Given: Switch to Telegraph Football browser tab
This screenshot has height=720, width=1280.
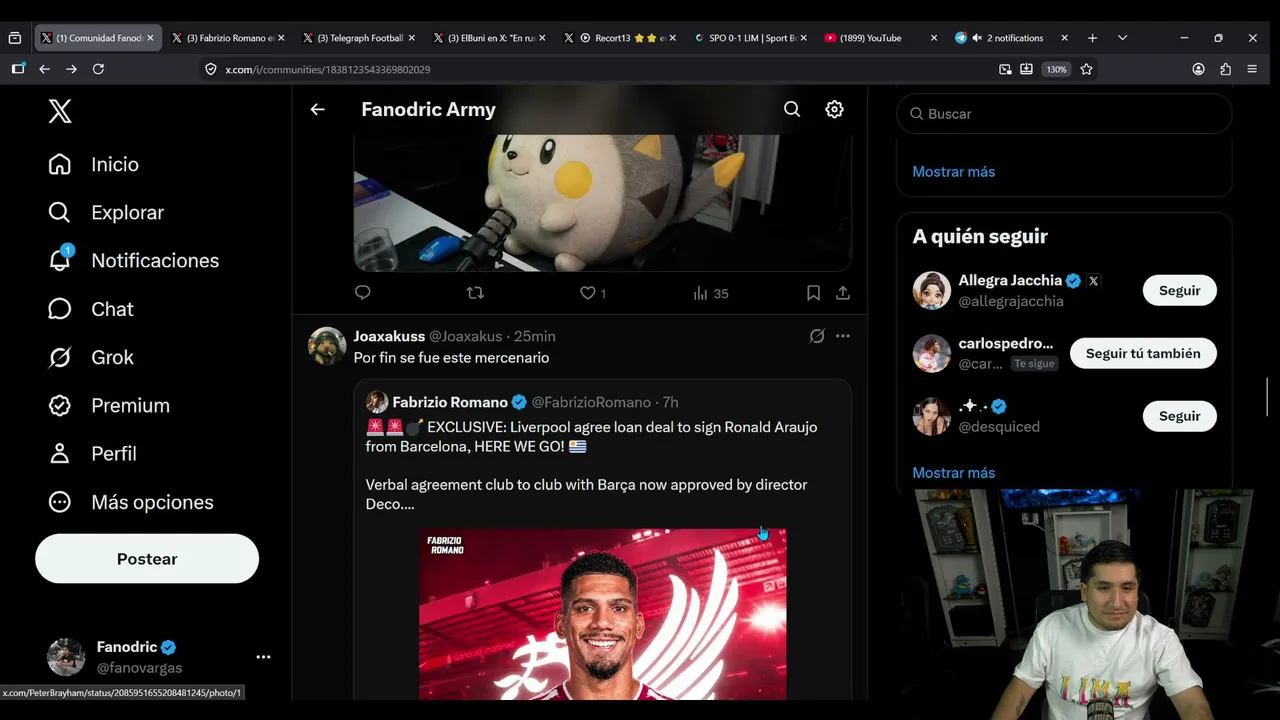Looking at the screenshot, I should (358, 38).
